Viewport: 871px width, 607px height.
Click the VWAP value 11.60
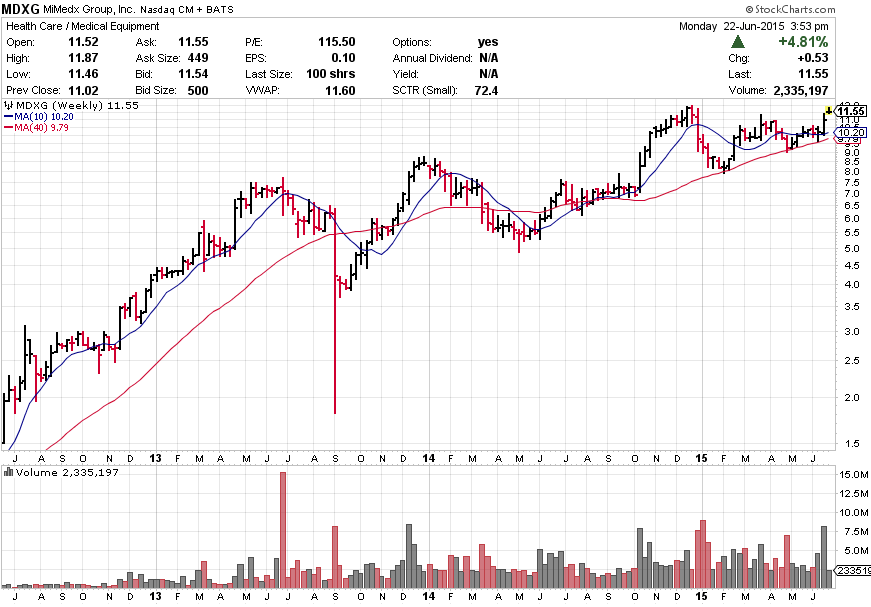(340, 90)
